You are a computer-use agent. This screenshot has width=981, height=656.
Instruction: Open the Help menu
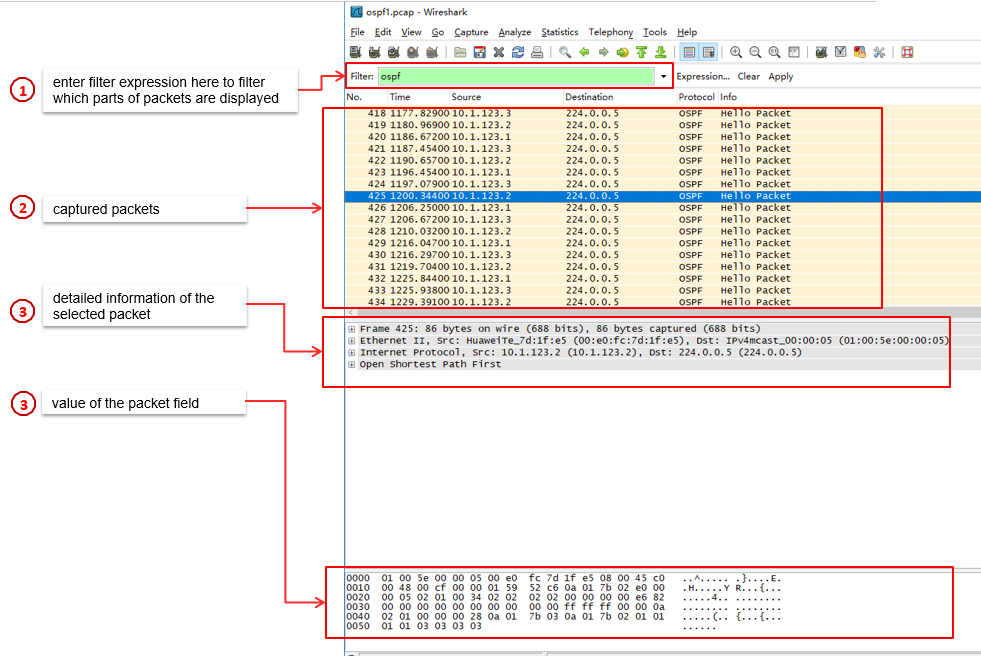(x=687, y=32)
